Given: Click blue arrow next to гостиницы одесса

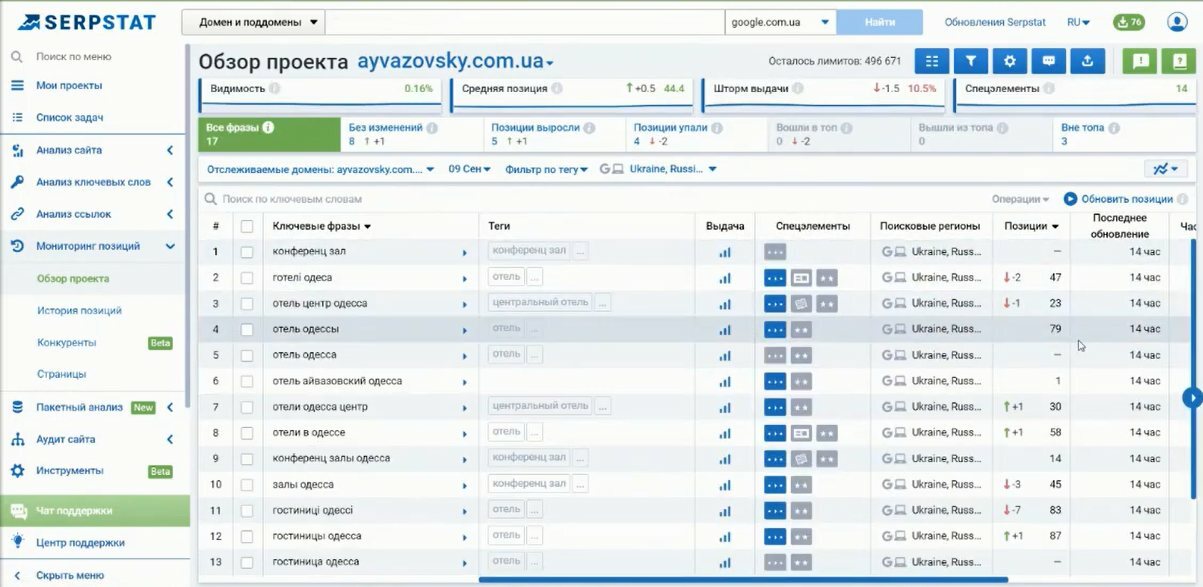Looking at the screenshot, I should pyautogui.click(x=465, y=537).
